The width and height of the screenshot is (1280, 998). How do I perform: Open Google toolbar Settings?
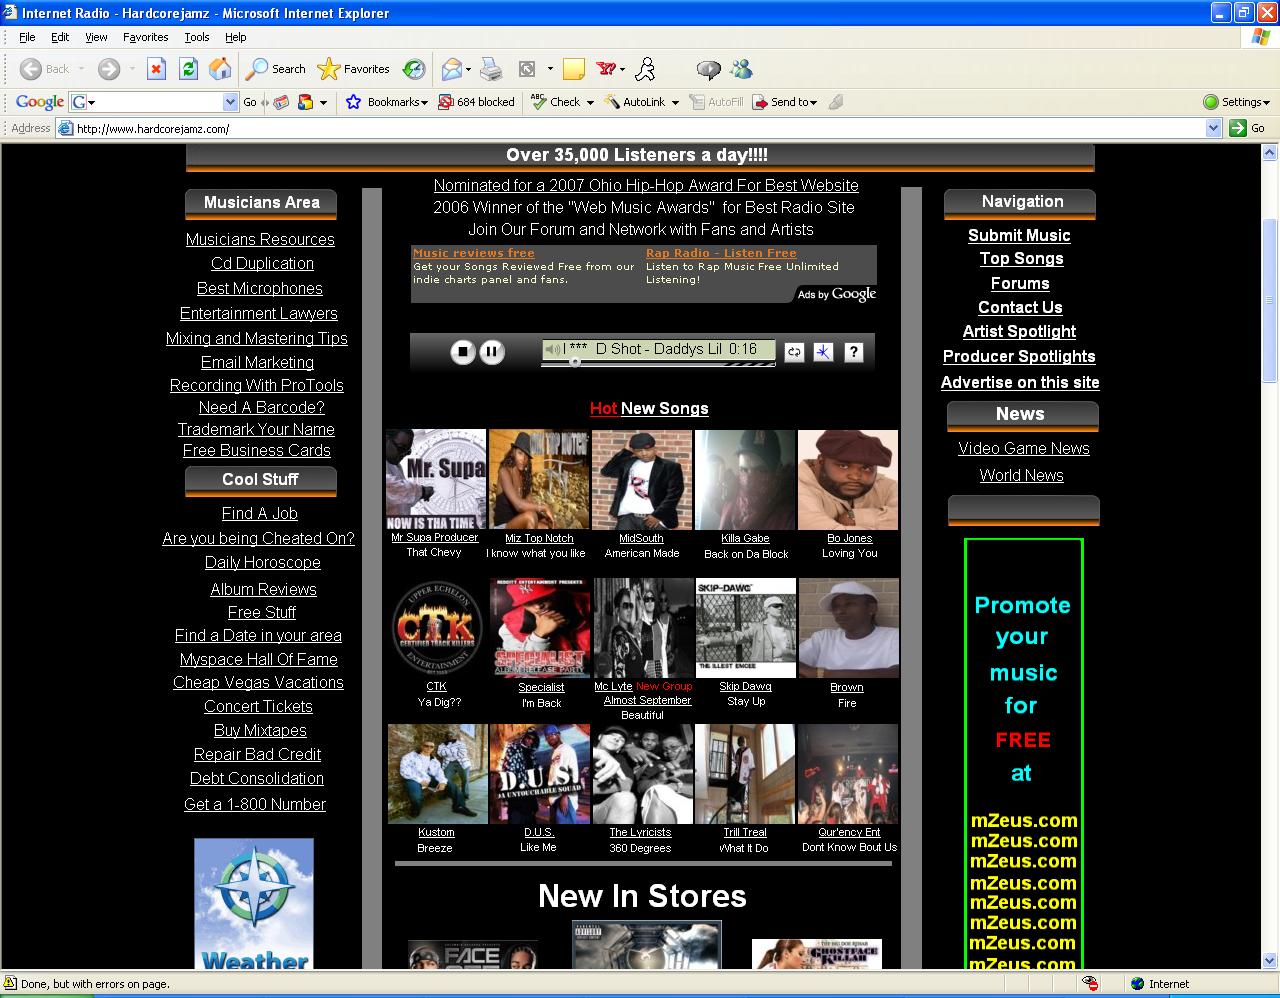click(1236, 102)
